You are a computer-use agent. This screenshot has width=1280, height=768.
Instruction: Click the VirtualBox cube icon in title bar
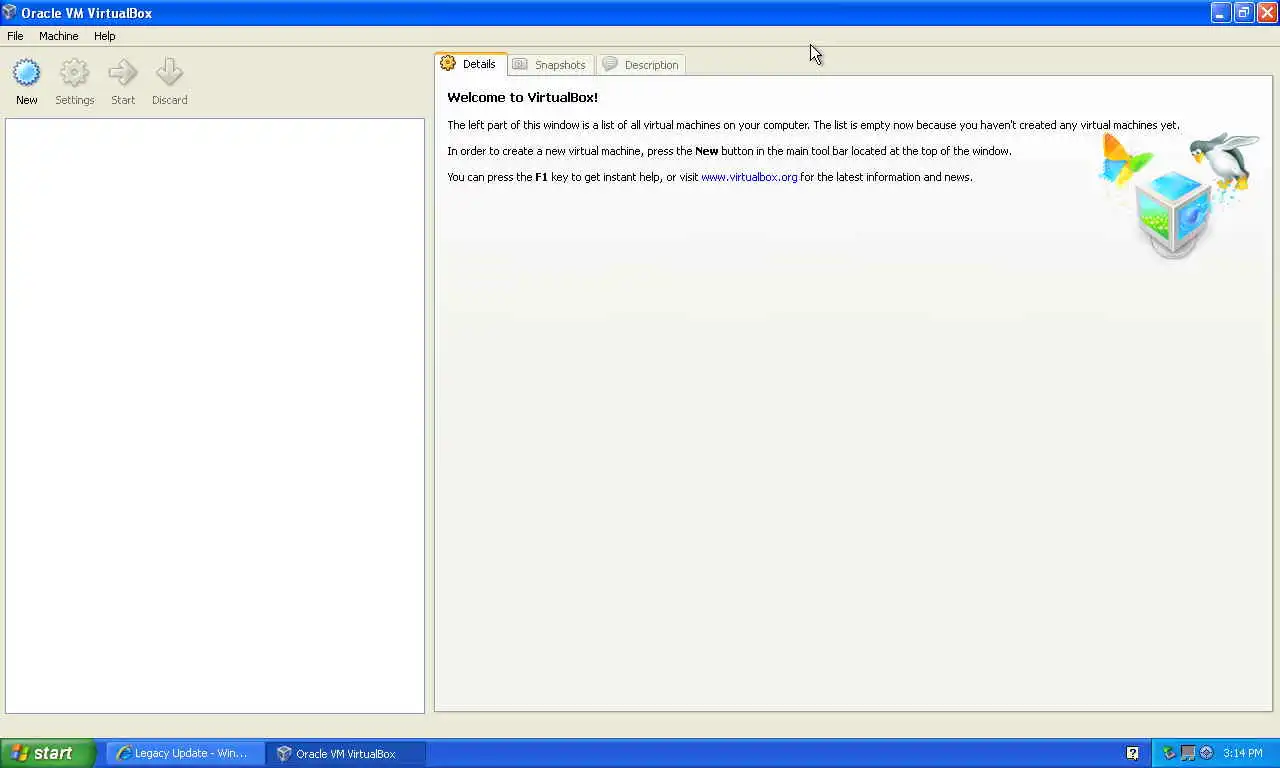[x=10, y=13]
